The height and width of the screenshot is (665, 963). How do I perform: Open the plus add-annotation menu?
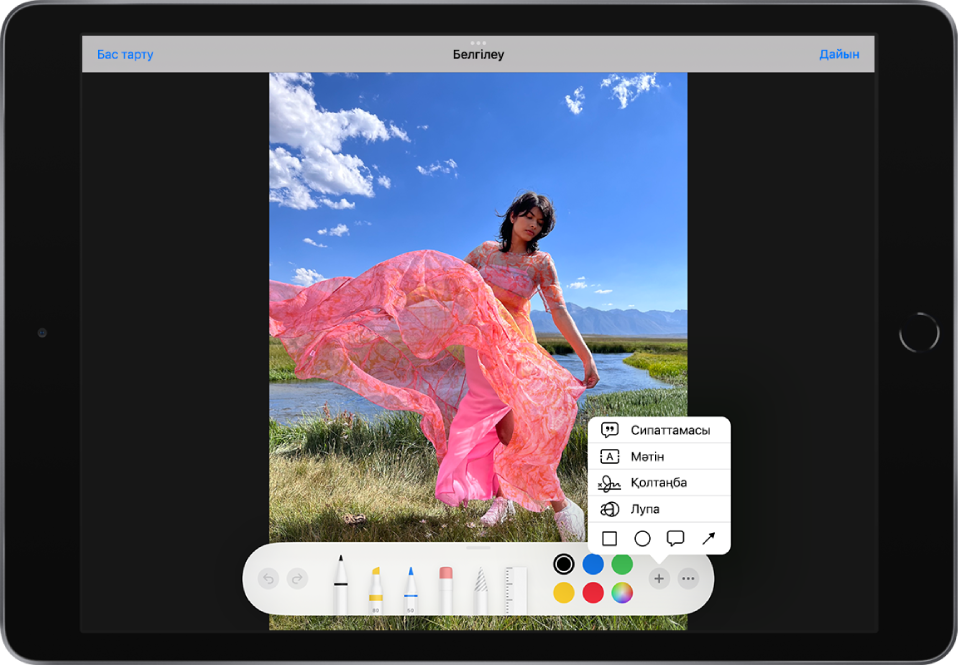pyautogui.click(x=659, y=578)
